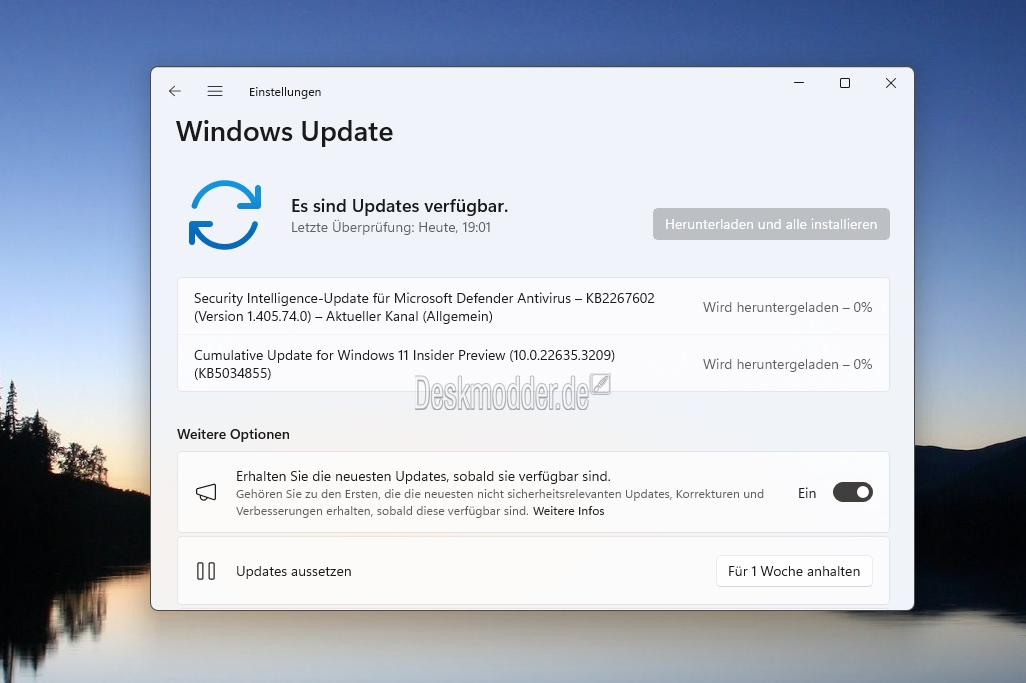This screenshot has width=1026, height=683.
Task: Click the Weitere Optionen section heading
Action: click(233, 434)
